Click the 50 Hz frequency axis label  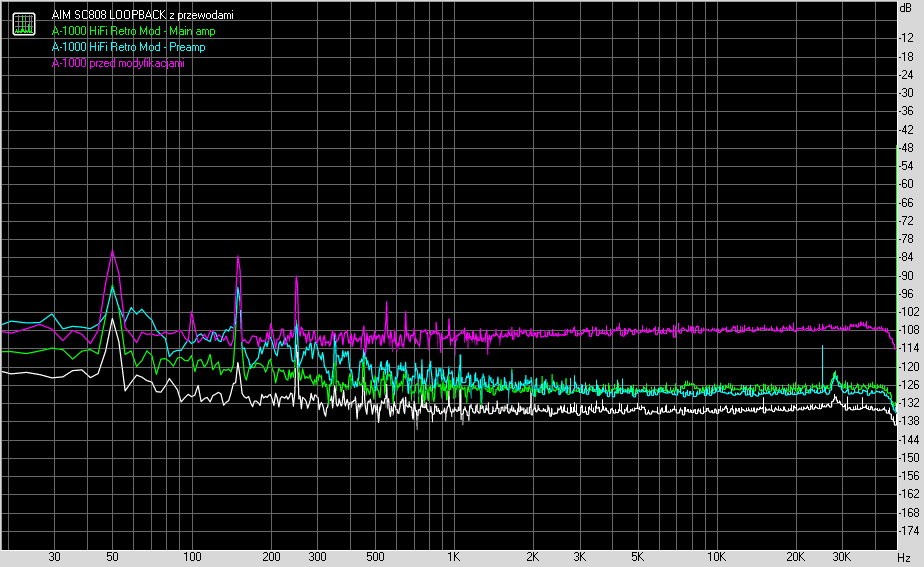(112, 556)
